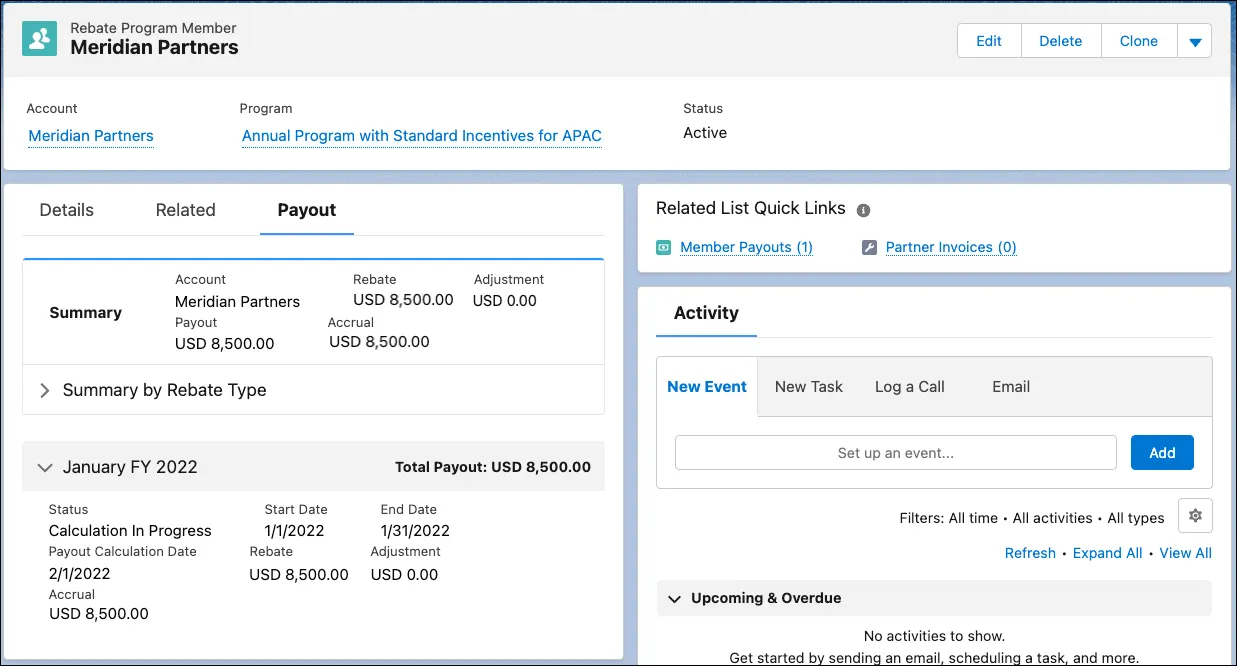Image resolution: width=1237 pixels, height=666 pixels.
Task: Select the Activity tab
Action: (706, 313)
